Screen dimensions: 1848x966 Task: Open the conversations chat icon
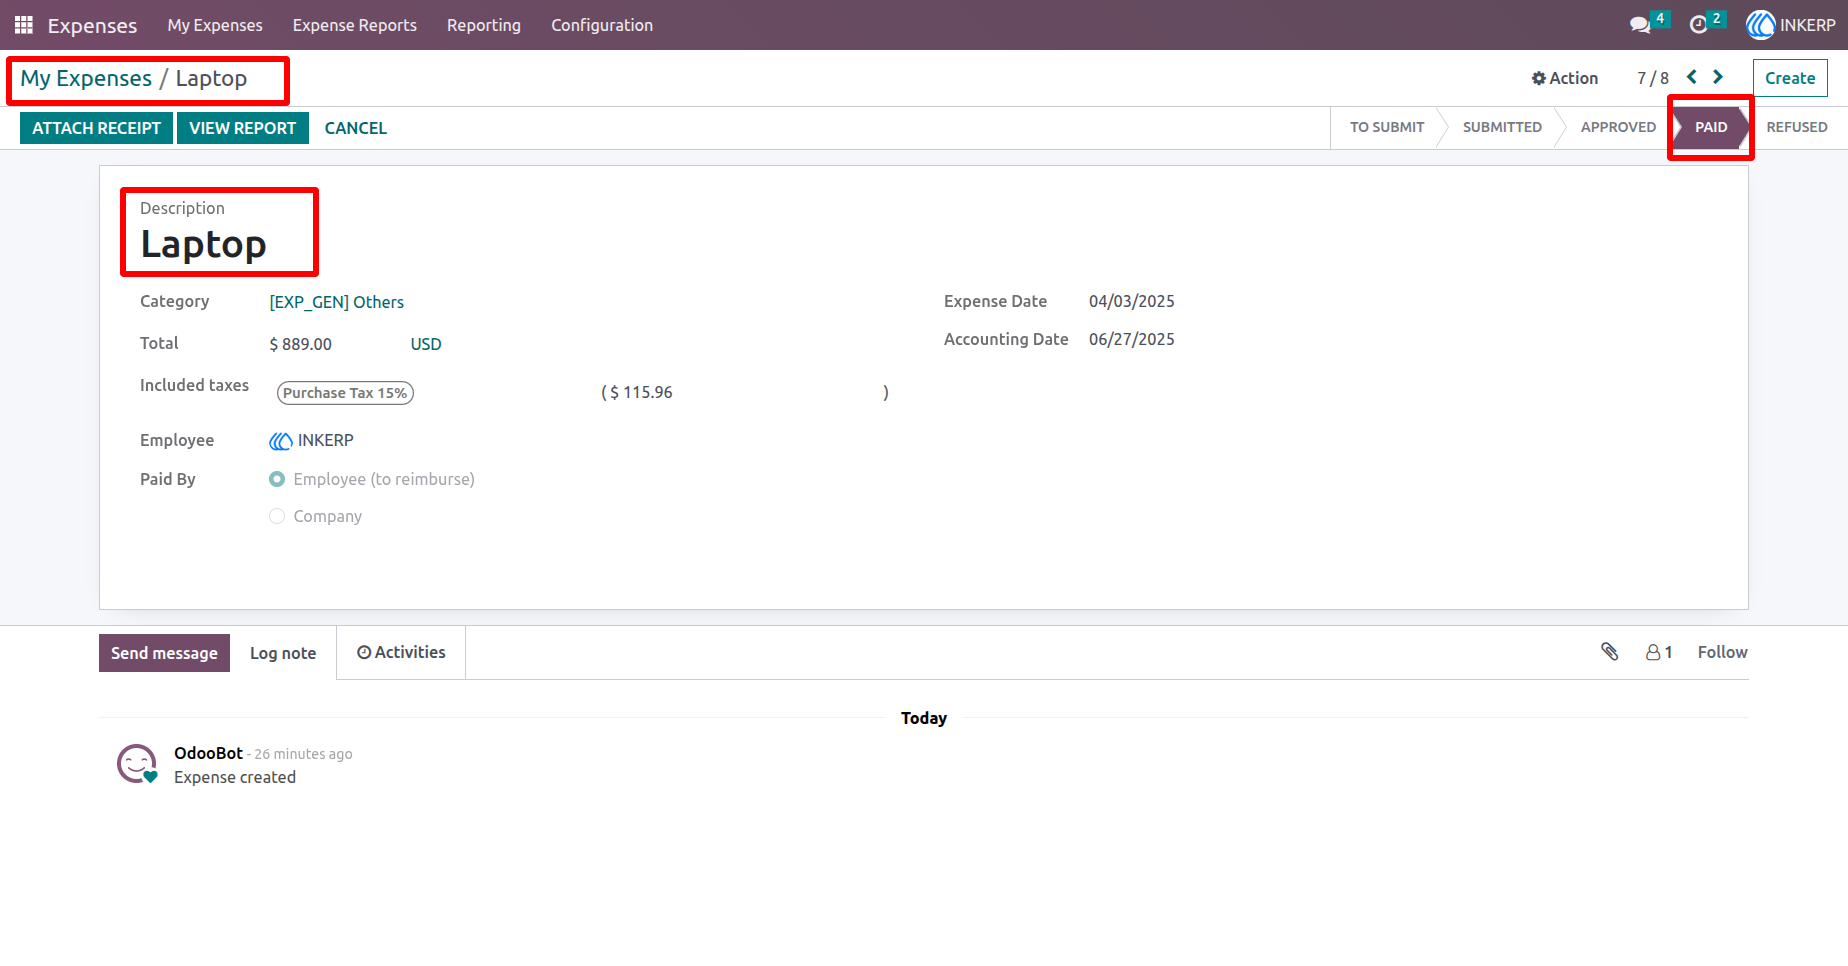(x=1640, y=25)
